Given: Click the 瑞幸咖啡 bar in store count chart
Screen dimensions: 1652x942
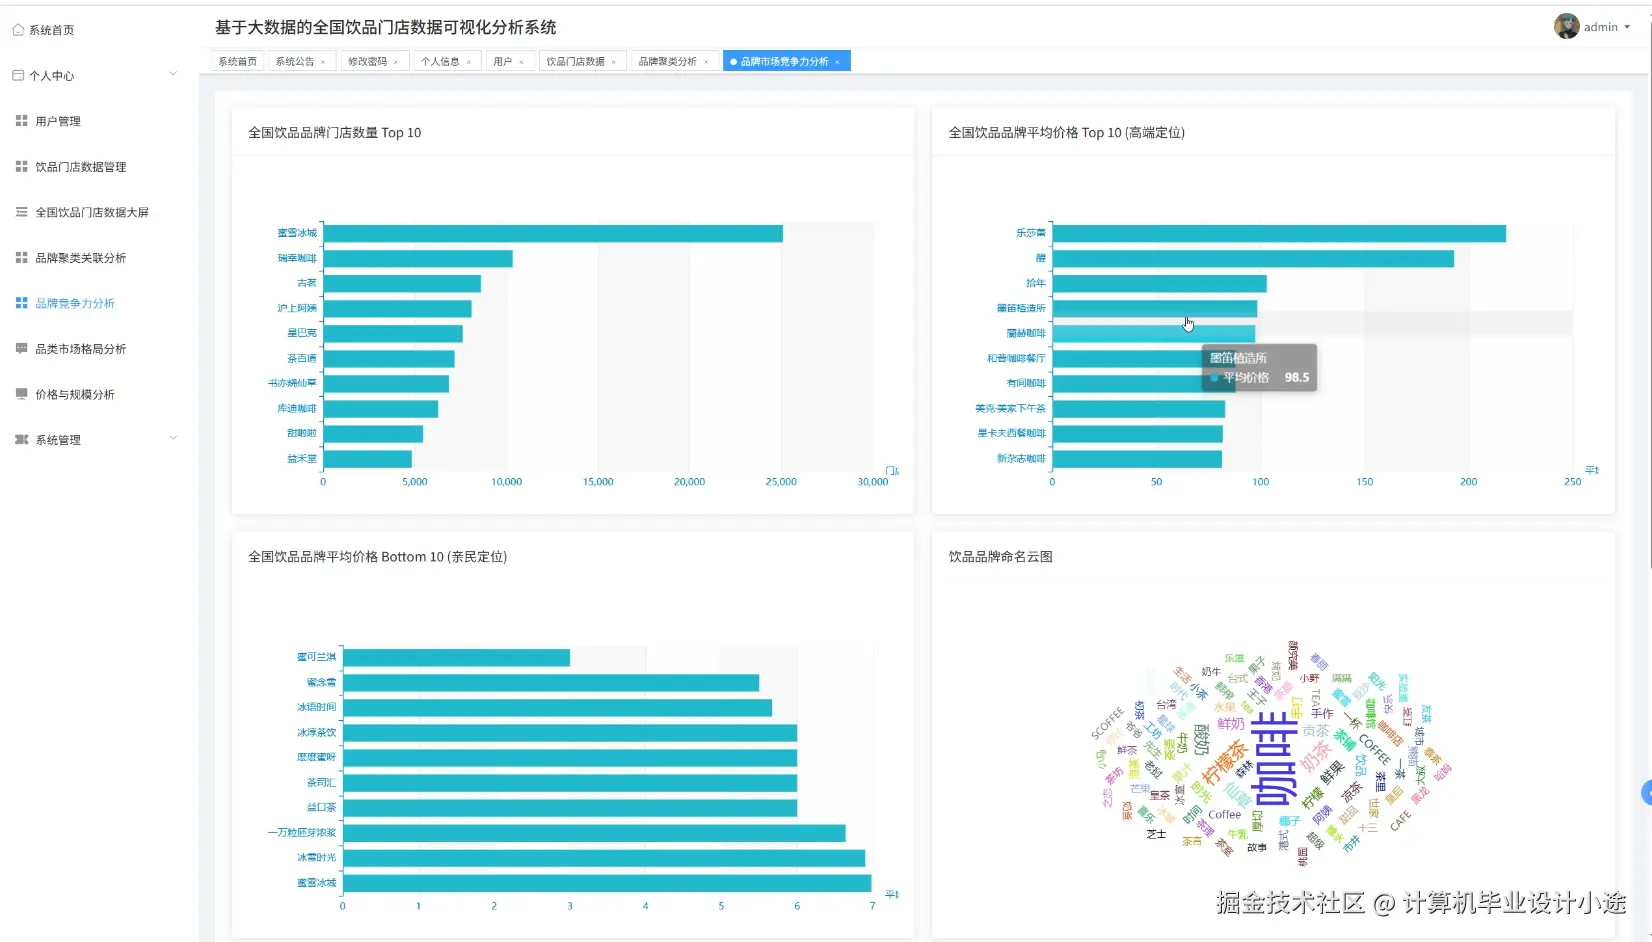Looking at the screenshot, I should (418, 259).
